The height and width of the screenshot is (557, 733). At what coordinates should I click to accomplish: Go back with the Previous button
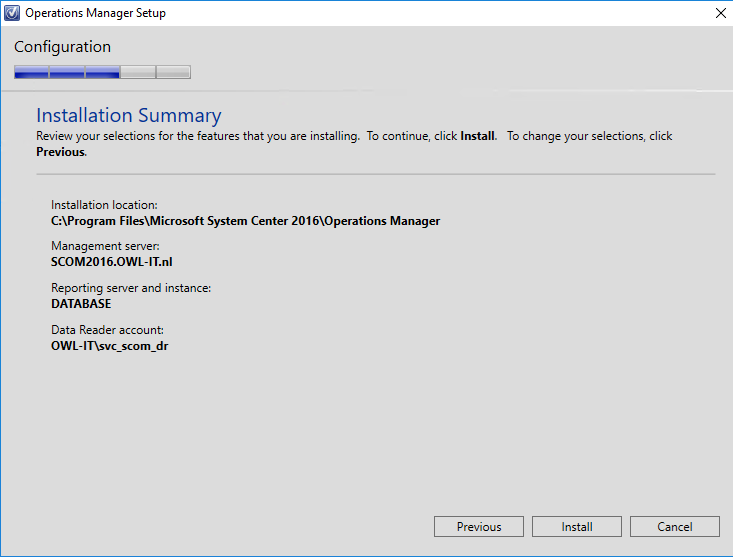(479, 527)
